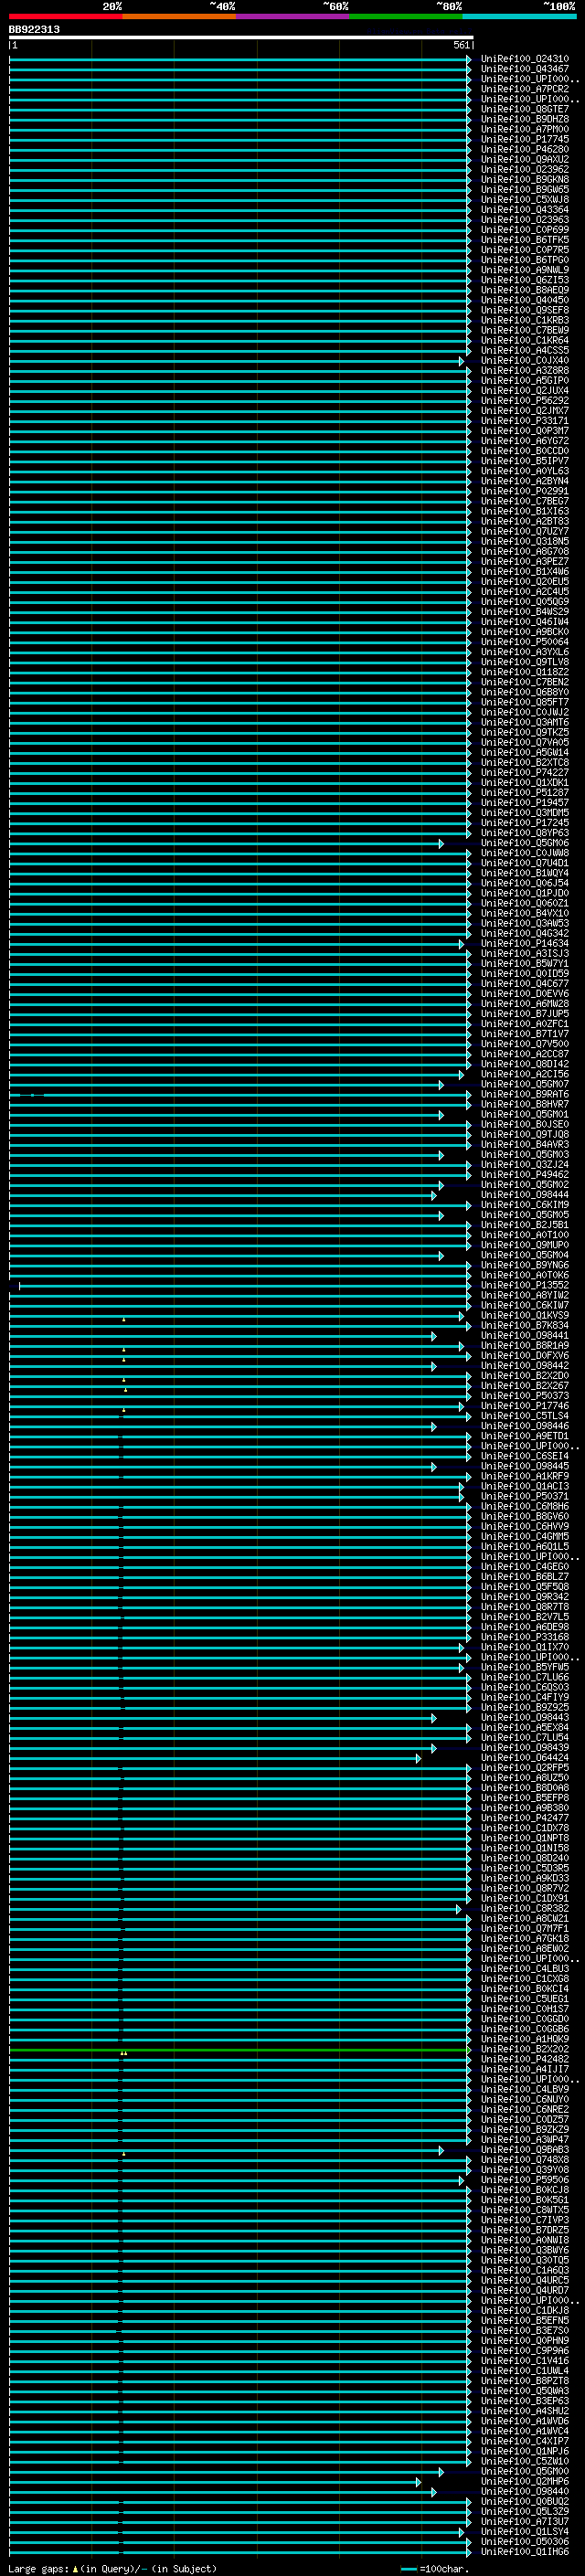Click hit label UniRef100_A9NWL9
This screenshot has height=2576, width=585.
point(525,270)
